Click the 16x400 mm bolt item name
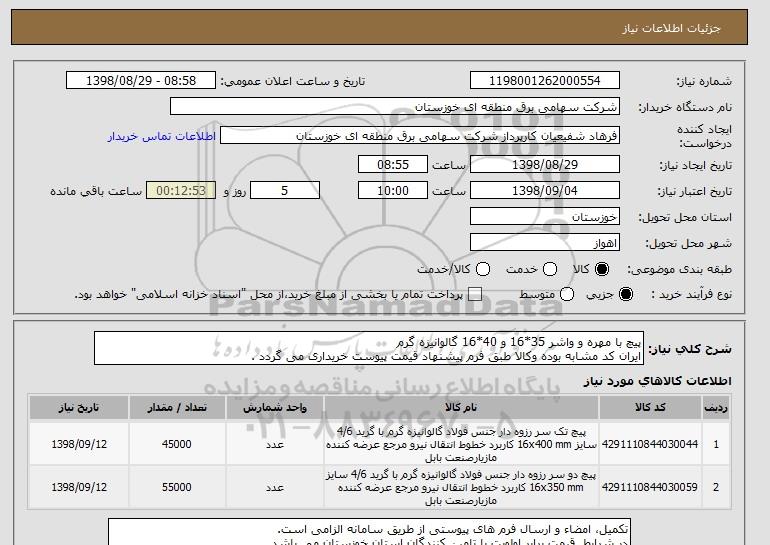 tap(461, 444)
